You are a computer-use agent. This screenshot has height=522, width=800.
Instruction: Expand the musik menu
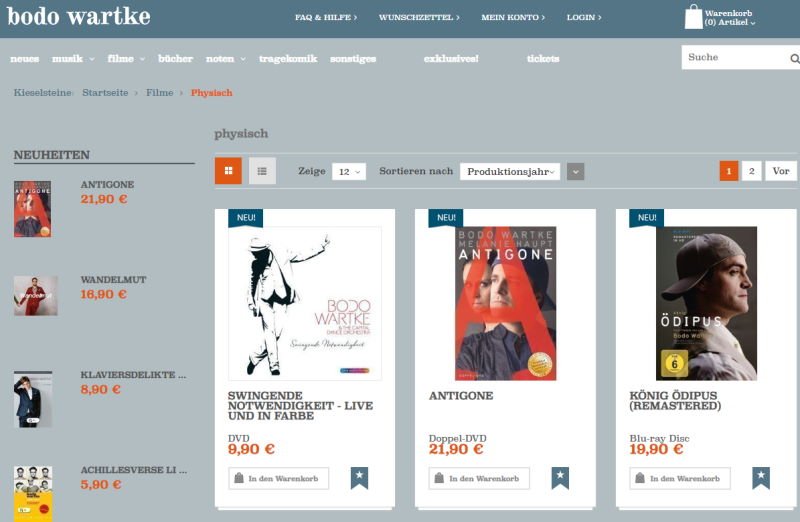[x=73, y=59]
